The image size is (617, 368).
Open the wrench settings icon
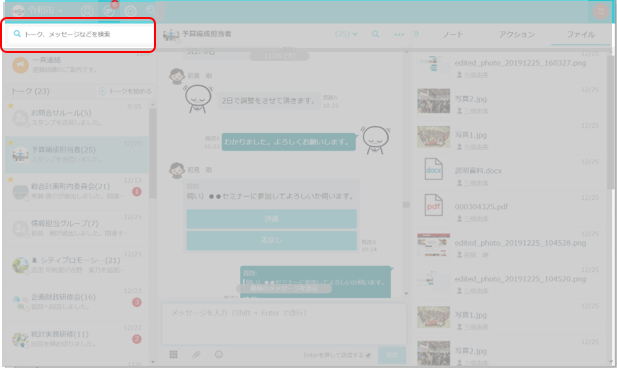(151, 11)
